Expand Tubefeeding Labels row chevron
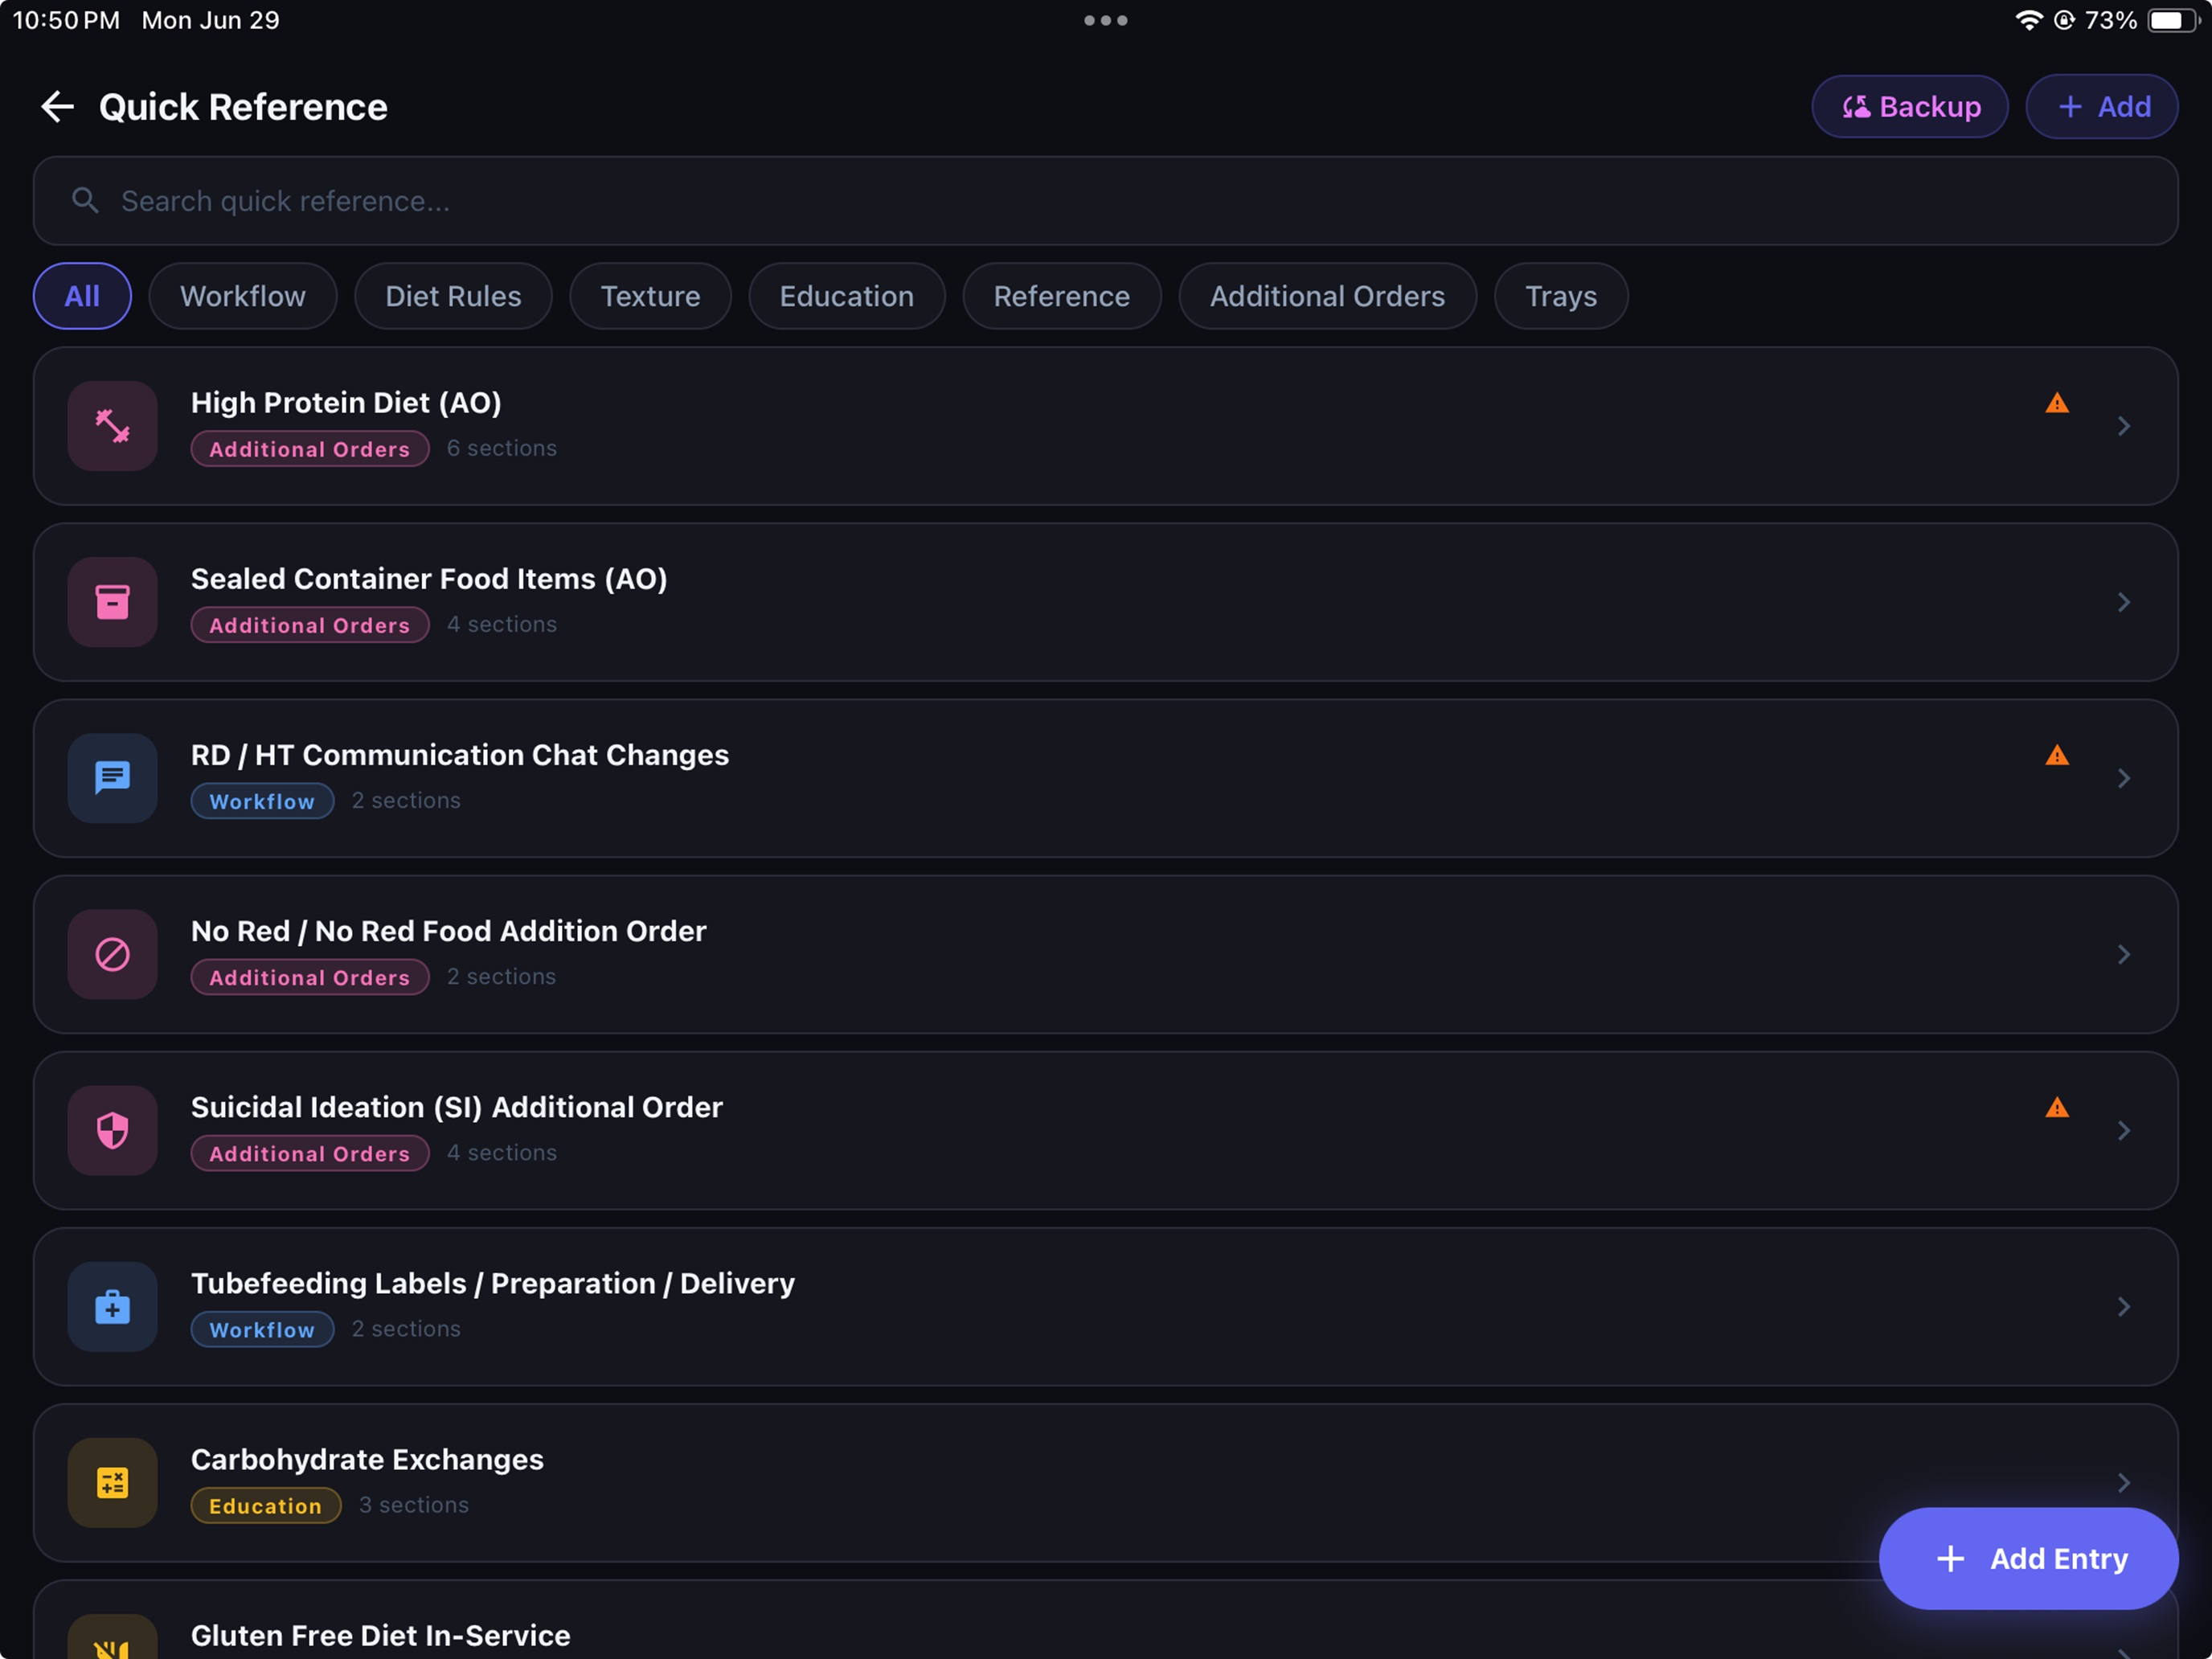 [x=2124, y=1306]
